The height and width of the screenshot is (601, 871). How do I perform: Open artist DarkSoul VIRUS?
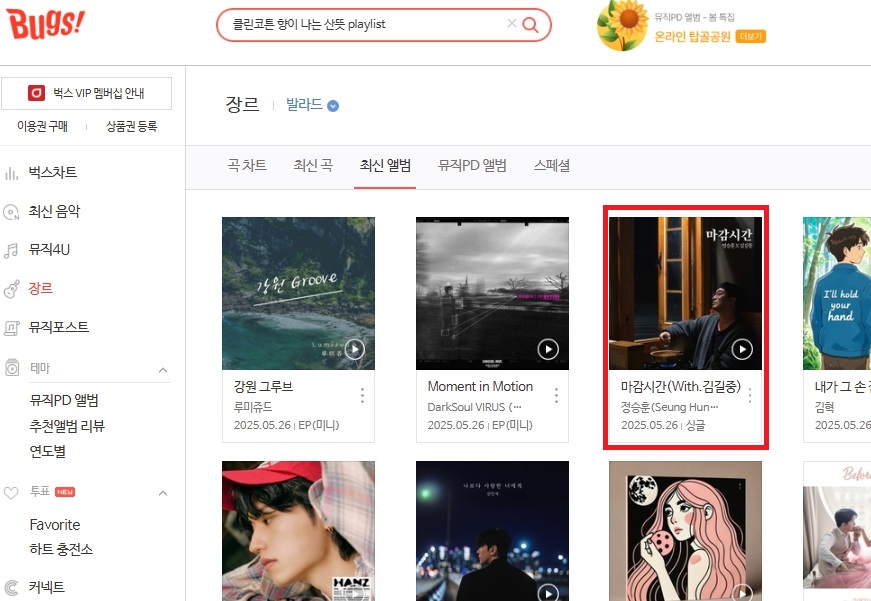(x=475, y=407)
